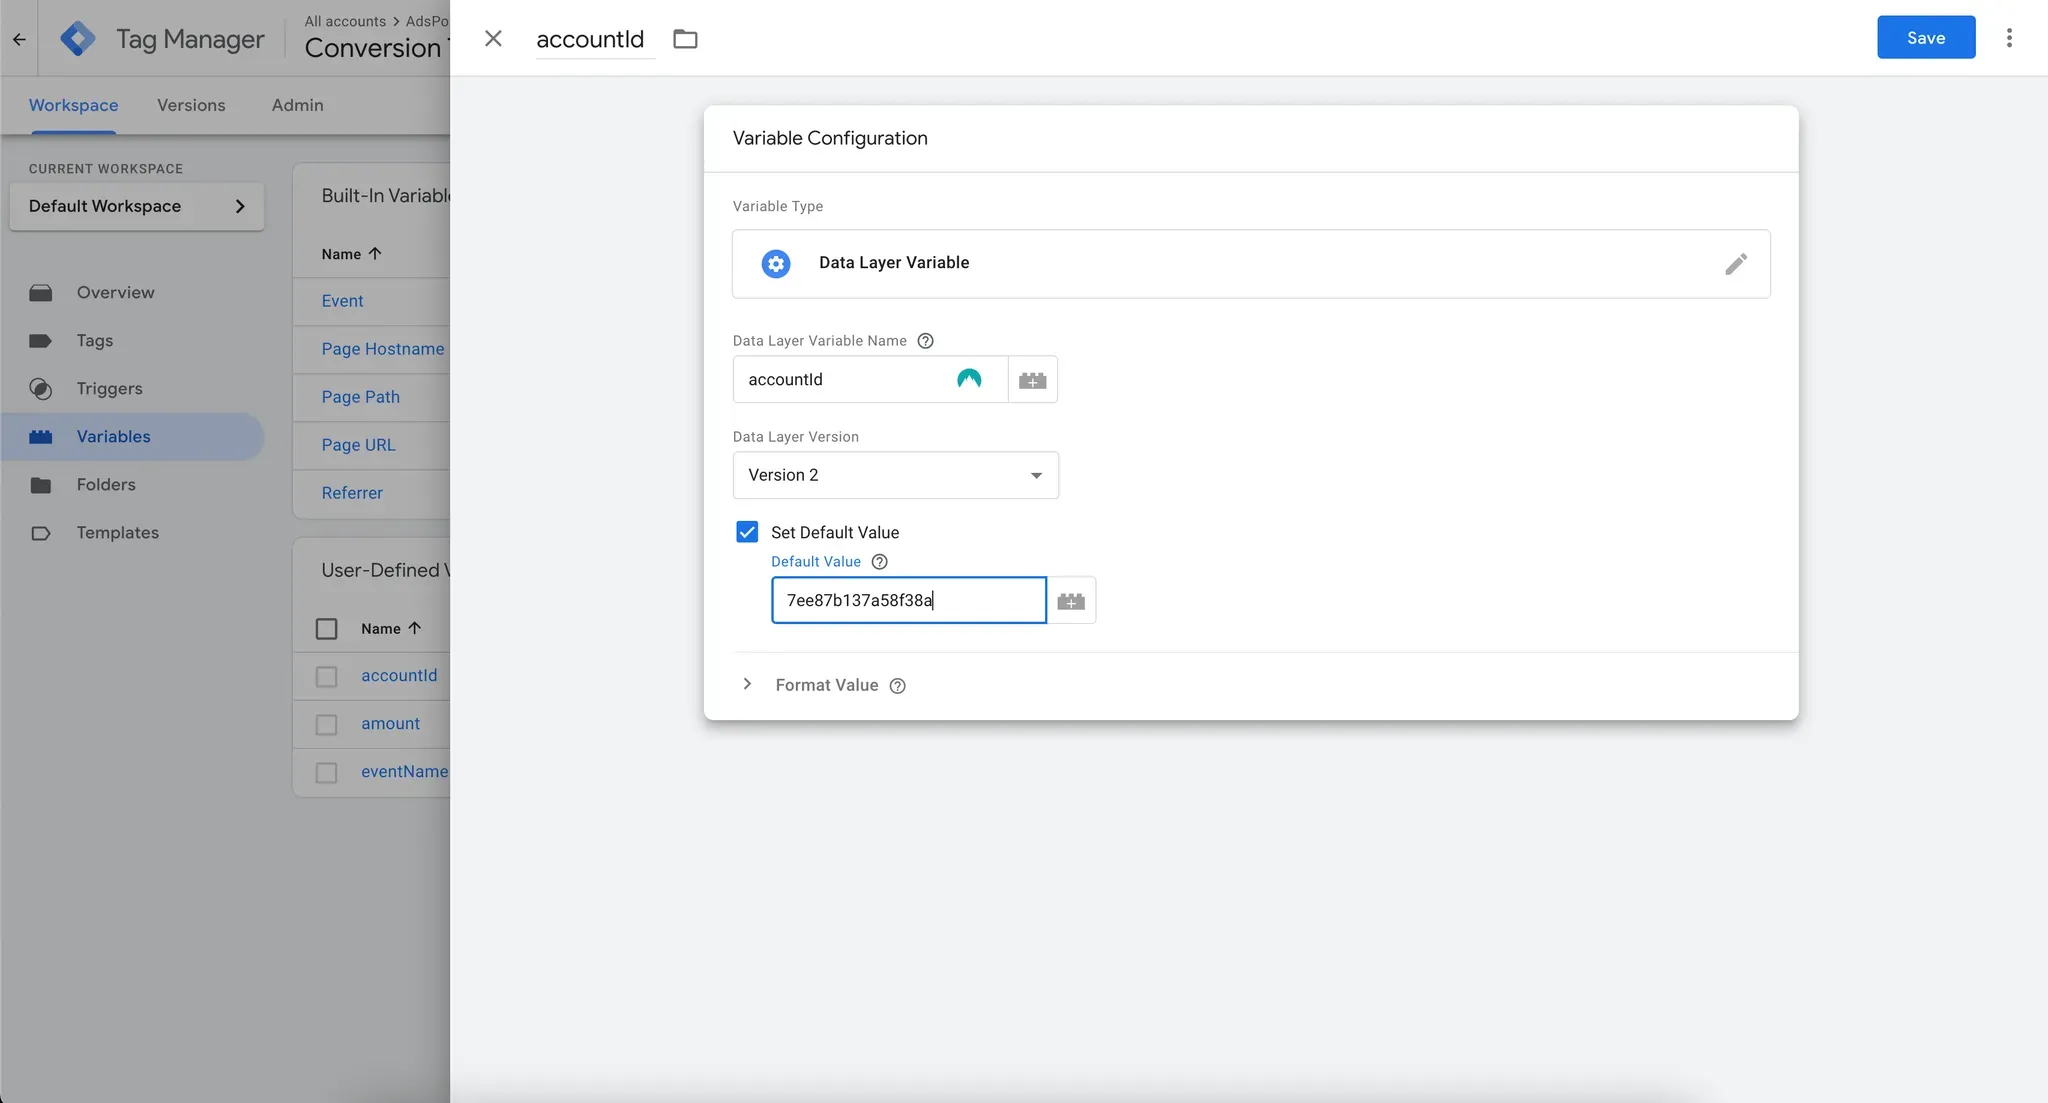Sort user-defined variables by Name
Image resolution: width=2048 pixels, height=1103 pixels.
point(391,629)
